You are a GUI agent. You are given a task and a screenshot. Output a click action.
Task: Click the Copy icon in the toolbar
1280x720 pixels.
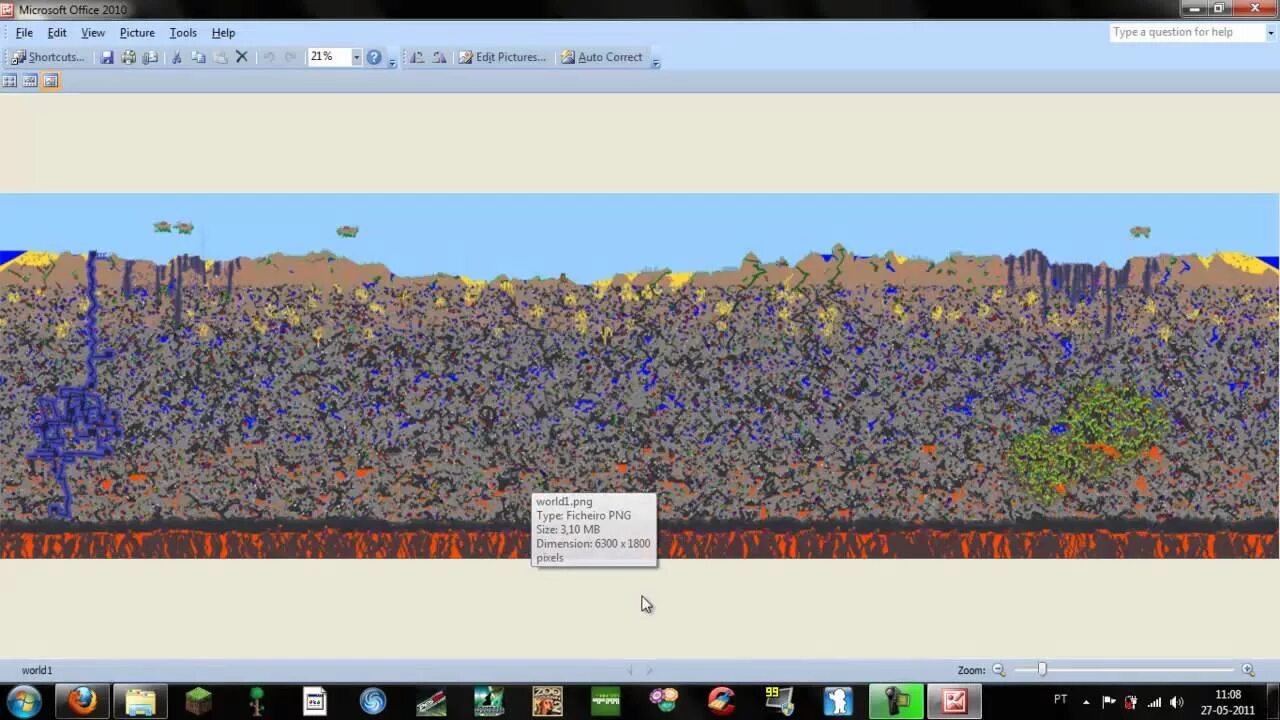(198, 57)
